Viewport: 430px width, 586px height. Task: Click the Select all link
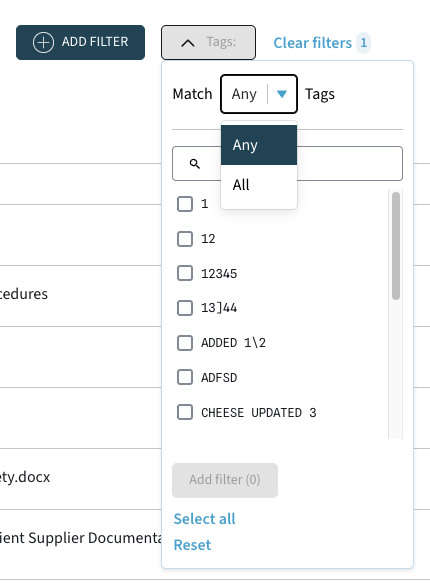(204, 519)
